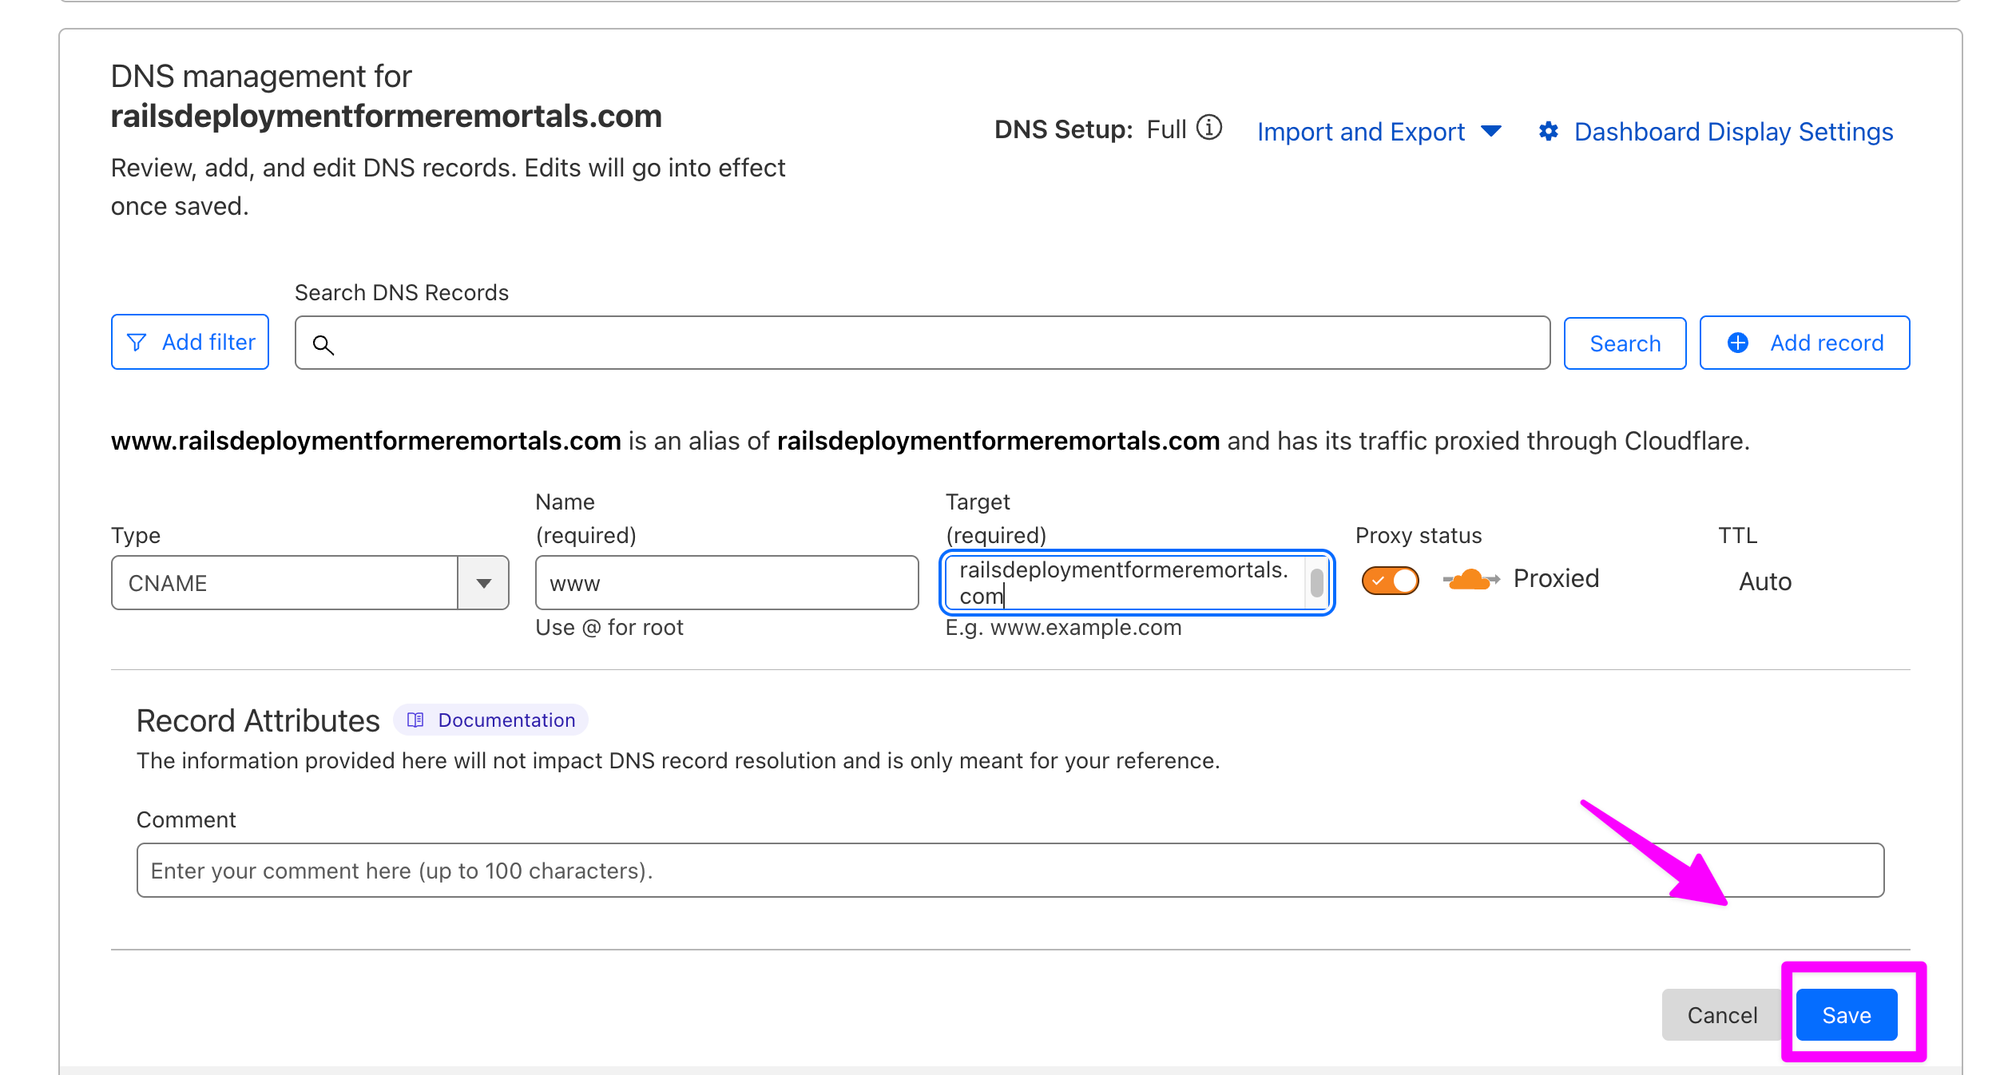Click the plus icon in Add record
Viewport: 2000px width, 1075px height.
pos(1738,343)
